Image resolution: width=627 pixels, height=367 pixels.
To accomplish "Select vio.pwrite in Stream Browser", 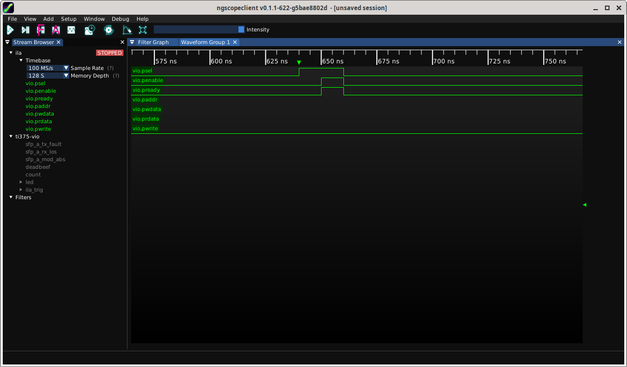I will (38, 129).
